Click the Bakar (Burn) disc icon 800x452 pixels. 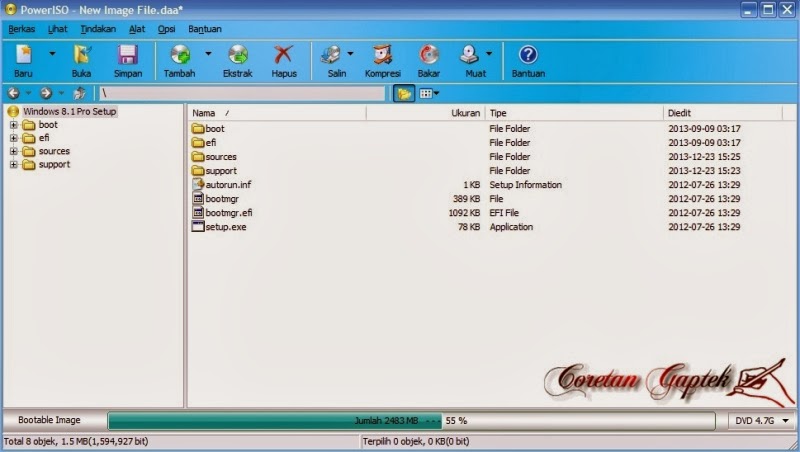click(x=429, y=55)
